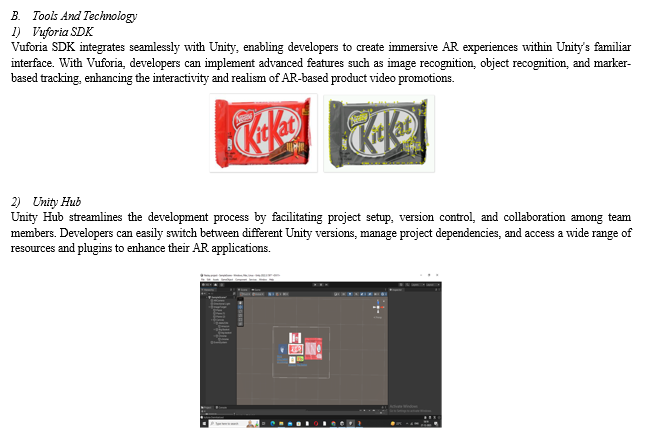Open the GameObject menu in Unity
This screenshot has height=441, width=655.
pos(227,279)
